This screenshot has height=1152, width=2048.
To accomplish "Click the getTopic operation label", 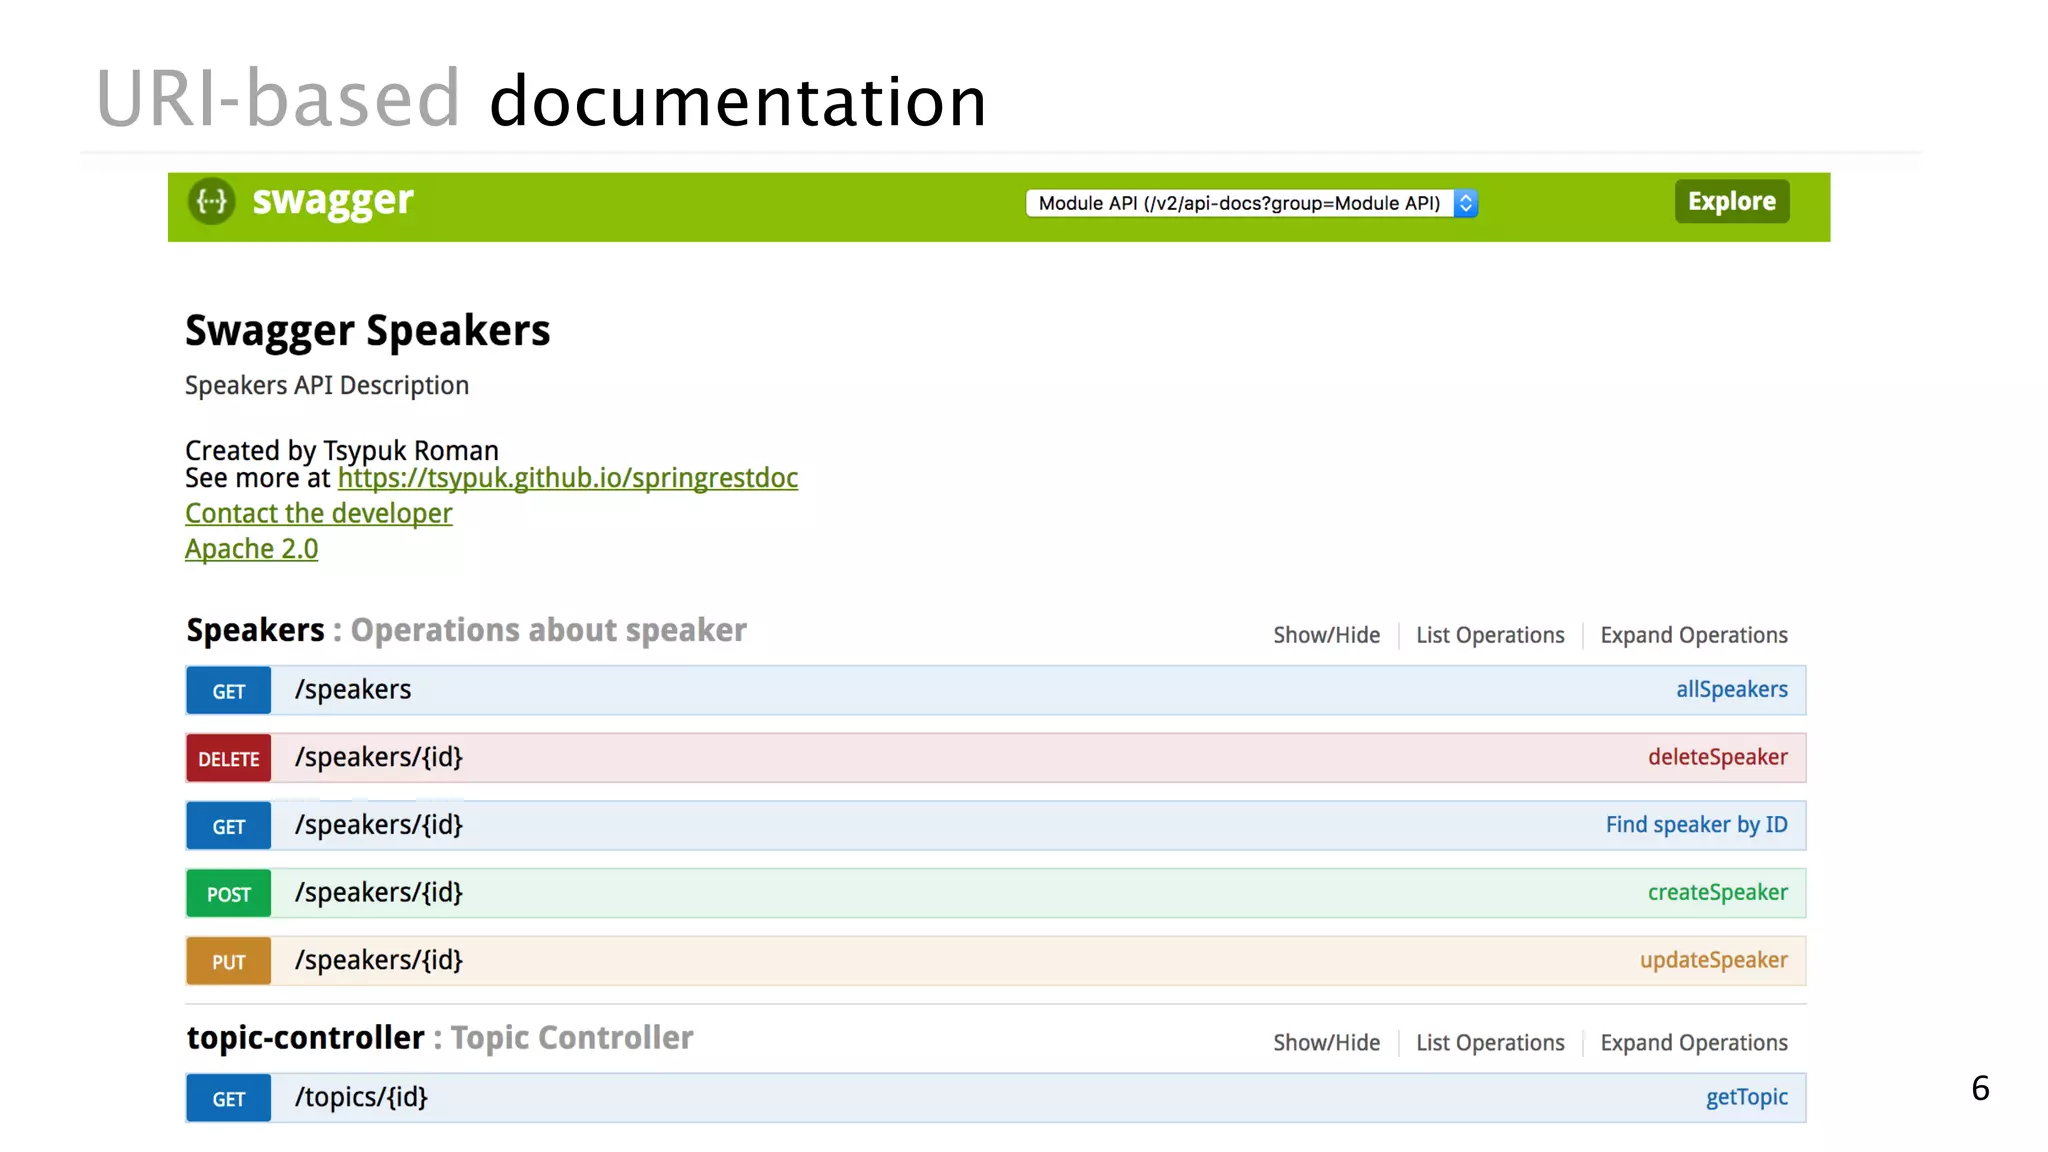I will click(1747, 1097).
